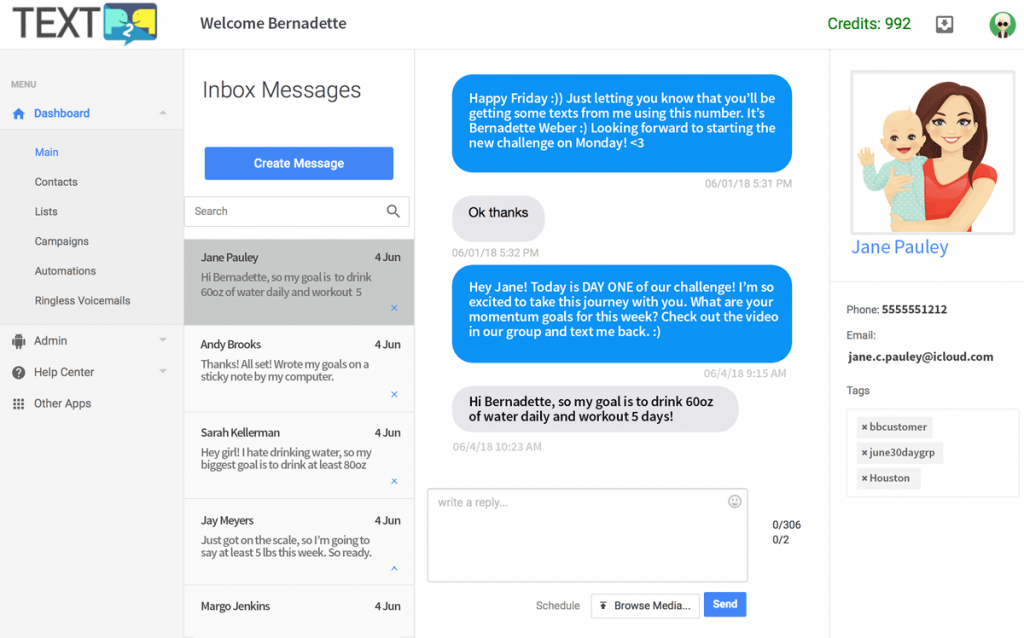The height and width of the screenshot is (638, 1024).
Task: Focus the write a reply text box
Action: (x=587, y=535)
